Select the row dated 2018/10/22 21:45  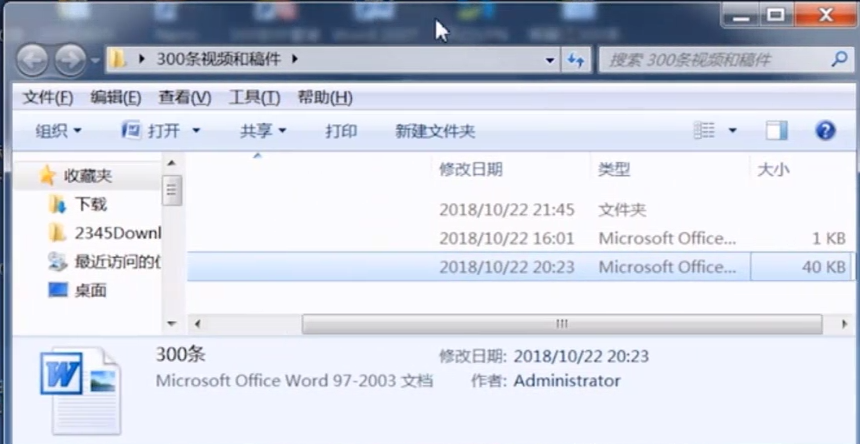[519, 209]
